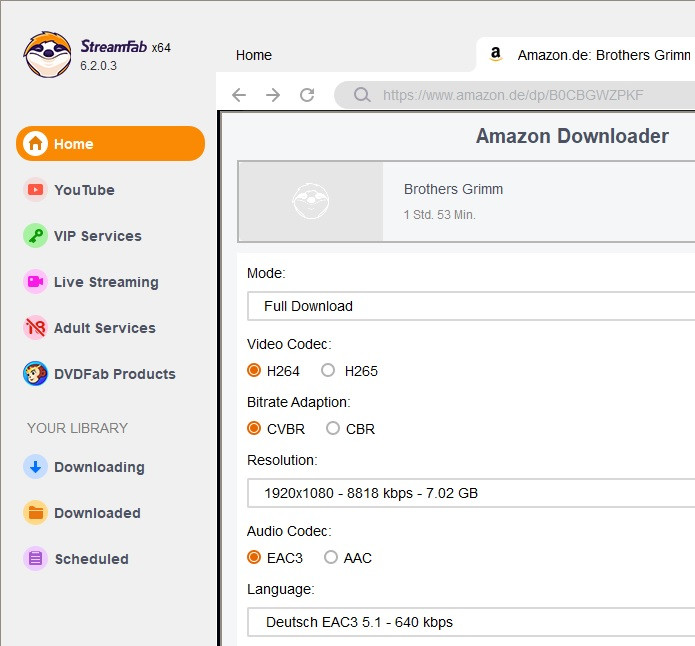The width and height of the screenshot is (695, 646).
Task: Open Scheduled in Your Library
Action: 91,559
